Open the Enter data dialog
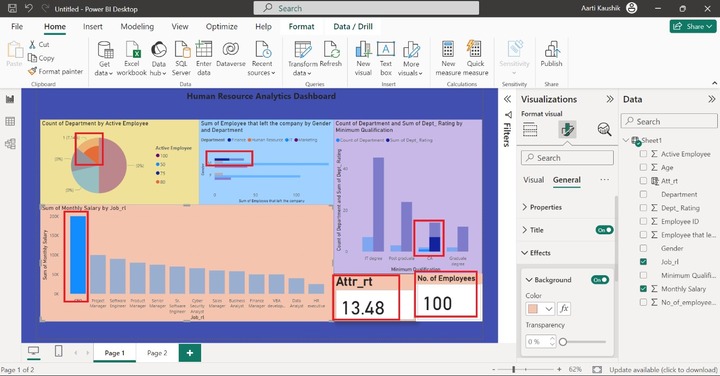This screenshot has width=720, height=376. pos(204,58)
